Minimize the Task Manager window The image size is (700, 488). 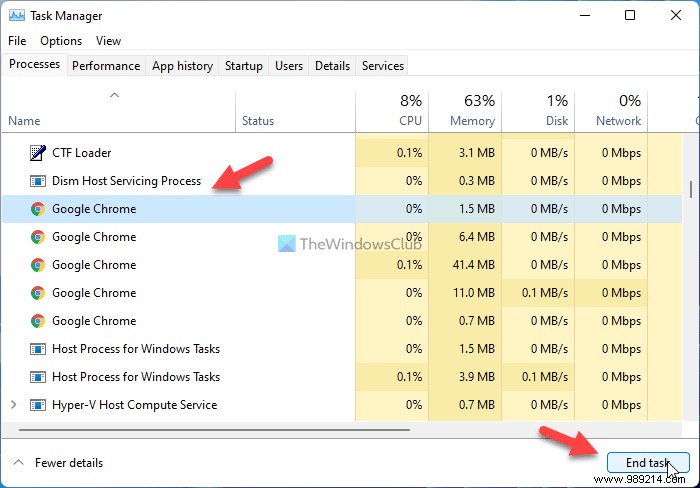click(585, 16)
